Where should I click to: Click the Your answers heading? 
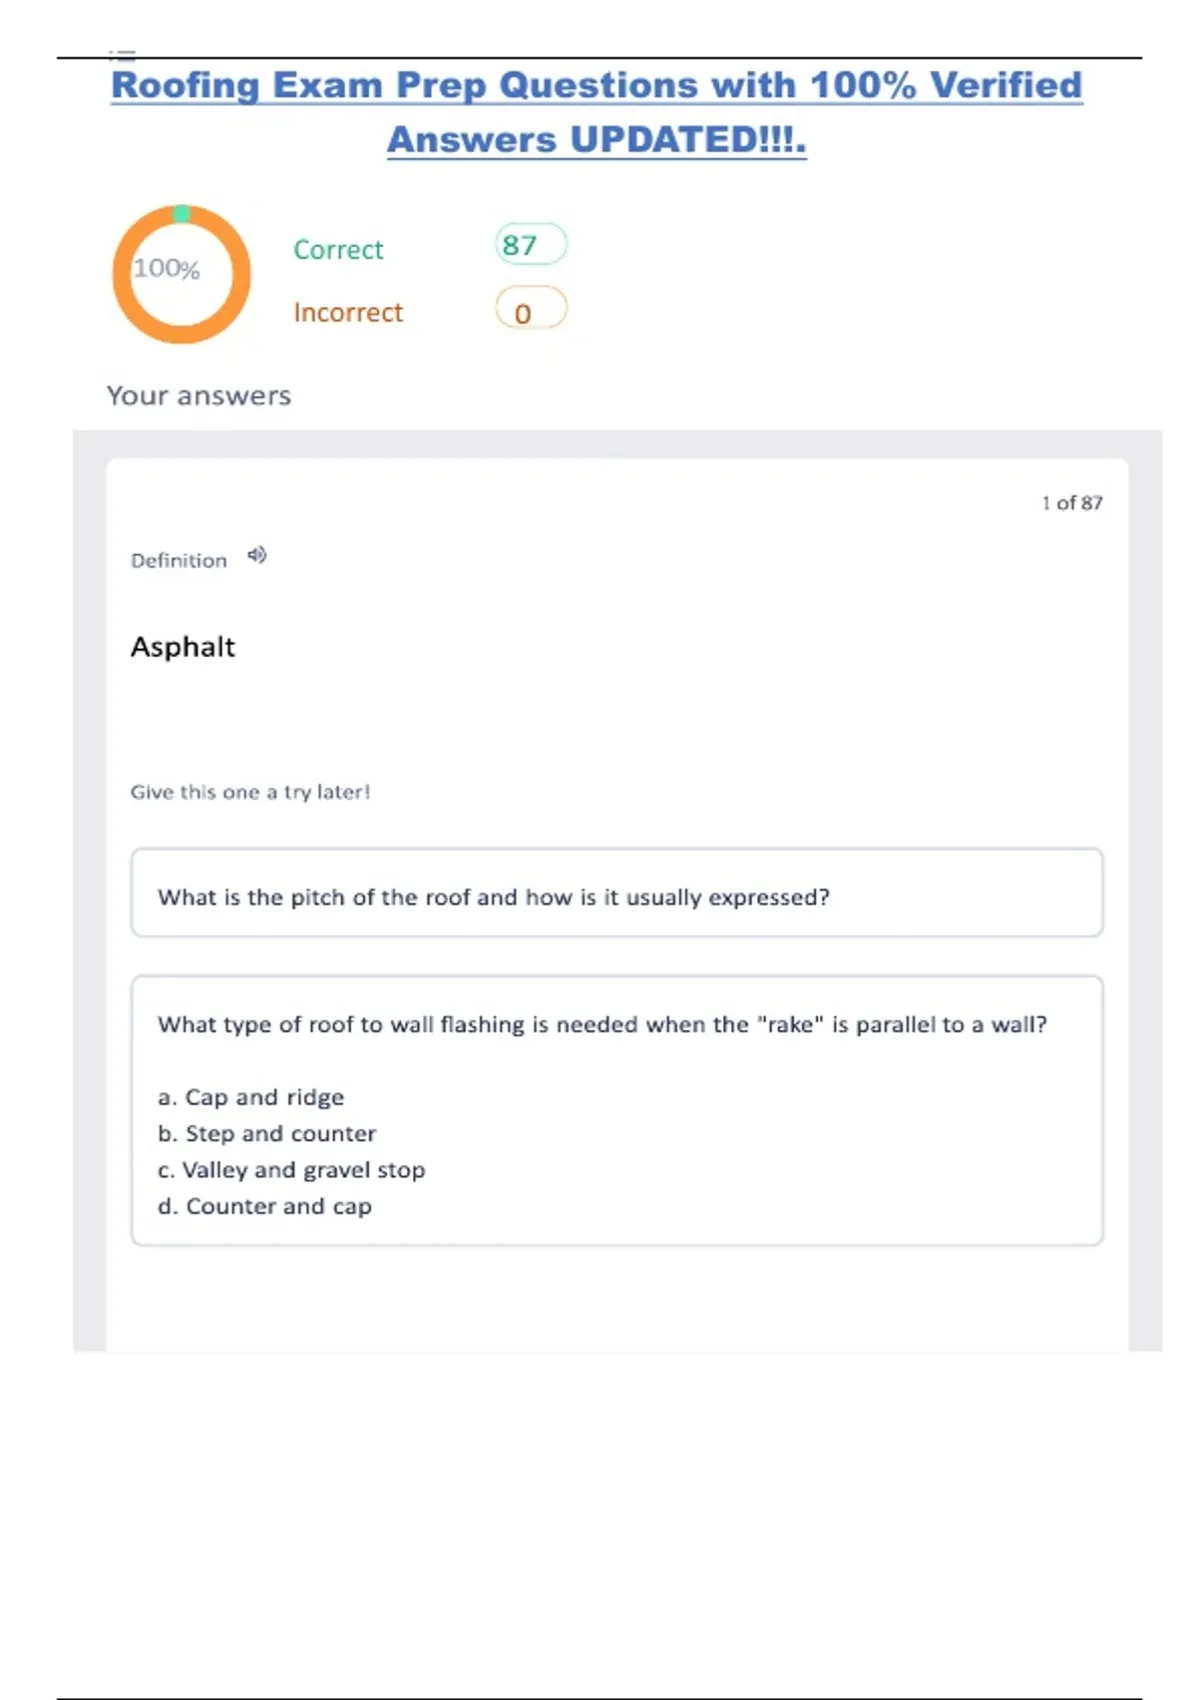199,396
